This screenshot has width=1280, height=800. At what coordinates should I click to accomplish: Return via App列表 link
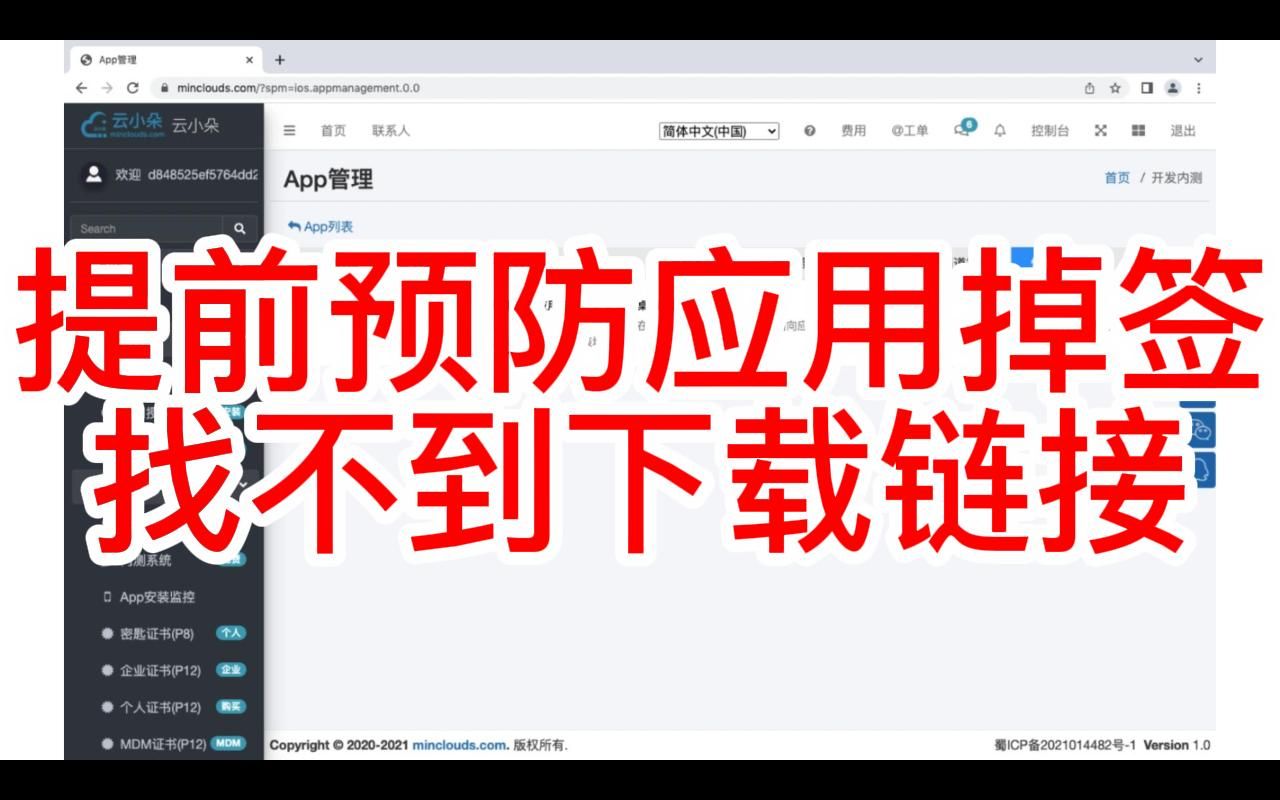point(320,227)
